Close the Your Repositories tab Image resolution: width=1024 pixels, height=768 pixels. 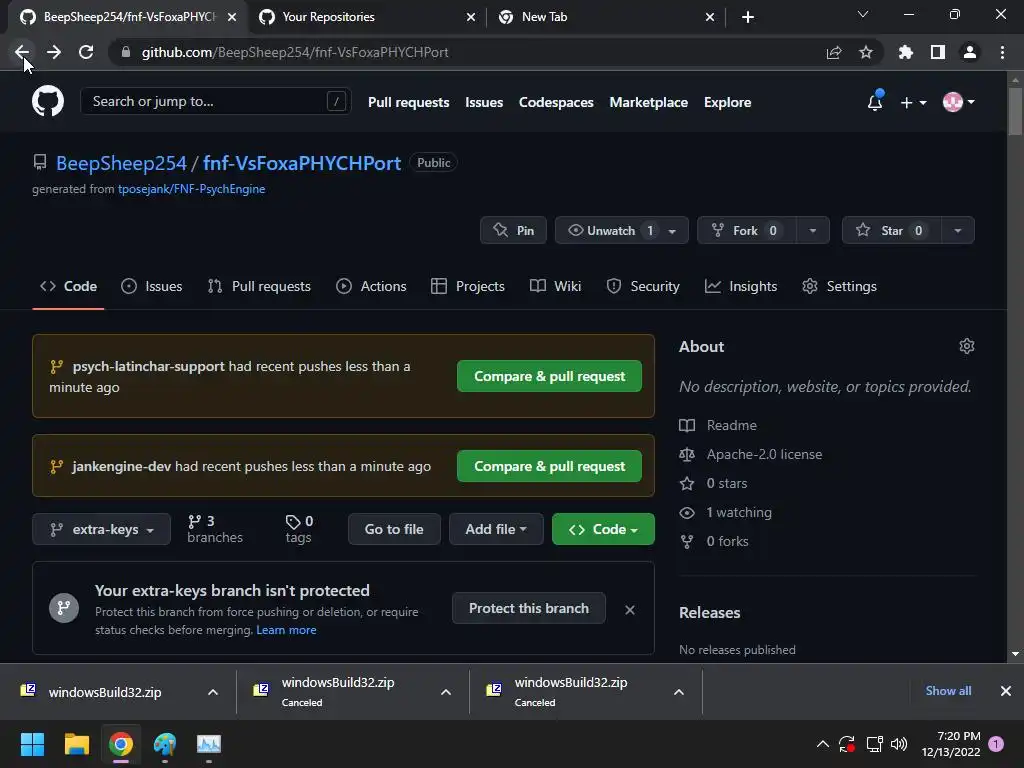coord(471,17)
